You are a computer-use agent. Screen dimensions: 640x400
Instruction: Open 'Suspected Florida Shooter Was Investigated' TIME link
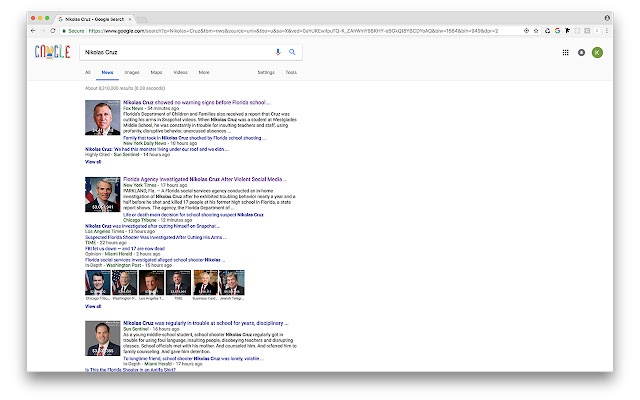click(156, 237)
